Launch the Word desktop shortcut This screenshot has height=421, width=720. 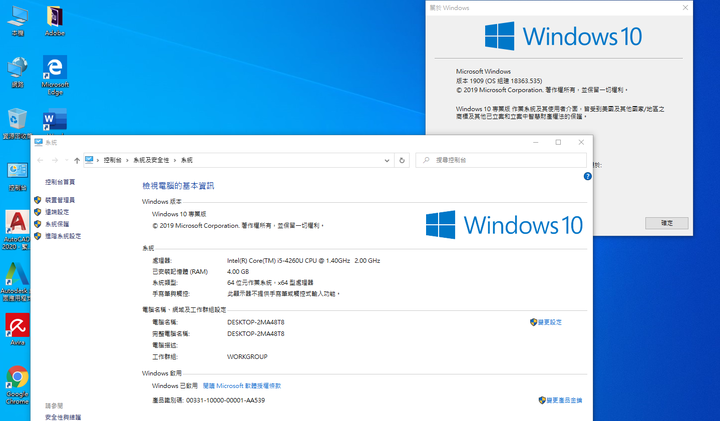click(55, 120)
